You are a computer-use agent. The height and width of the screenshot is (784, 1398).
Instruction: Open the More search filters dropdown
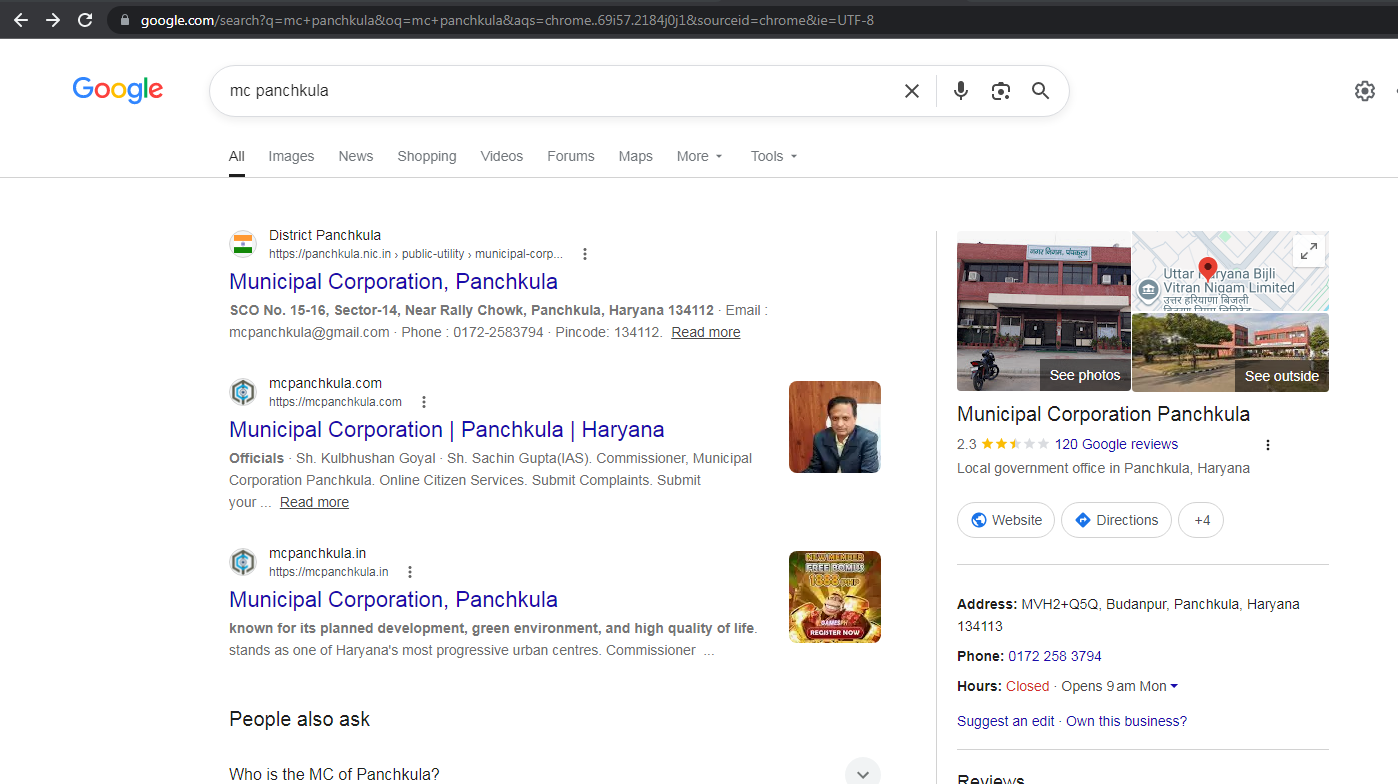(x=700, y=156)
